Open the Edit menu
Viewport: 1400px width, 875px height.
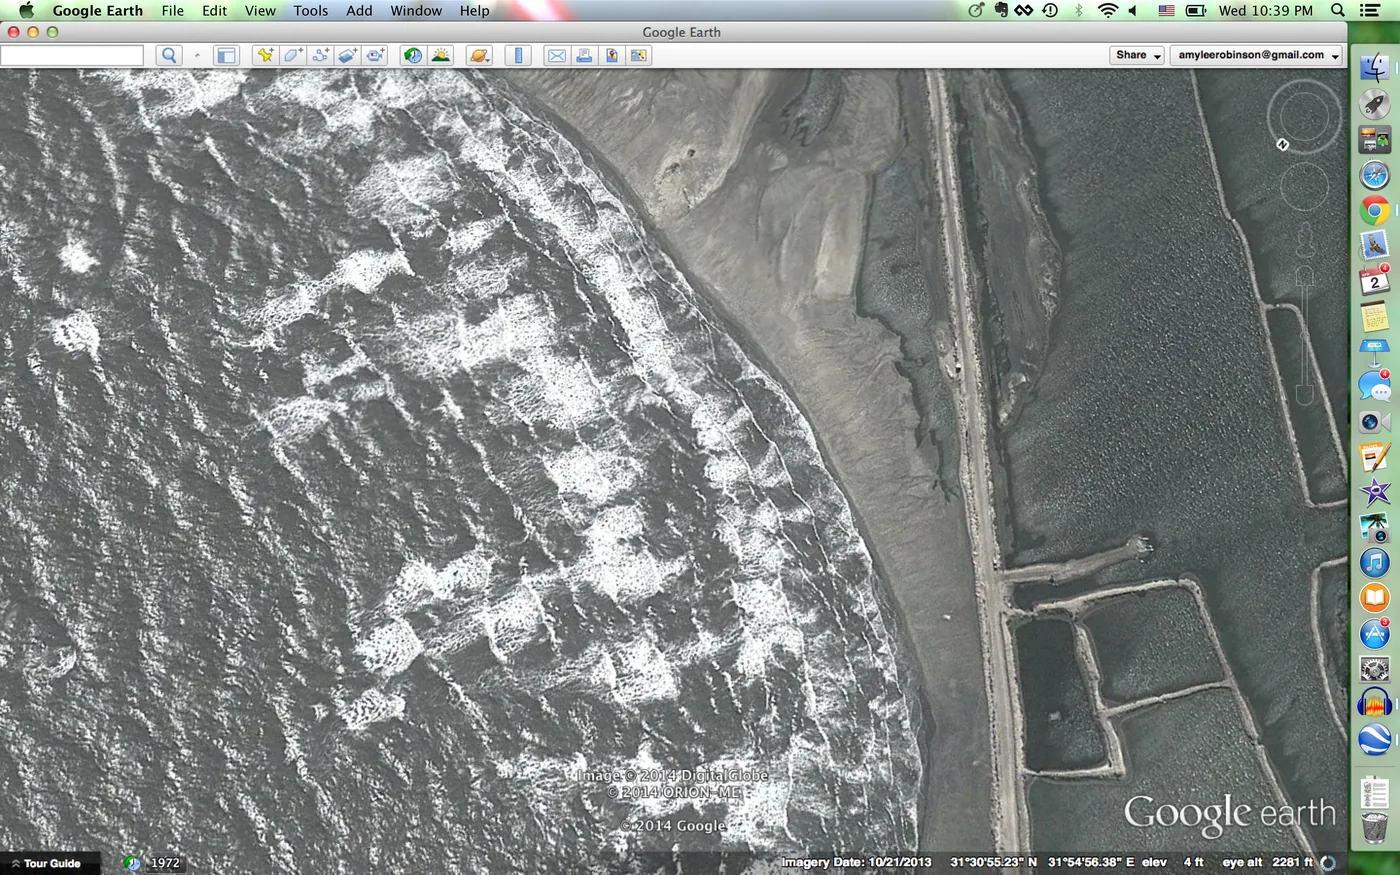click(214, 10)
